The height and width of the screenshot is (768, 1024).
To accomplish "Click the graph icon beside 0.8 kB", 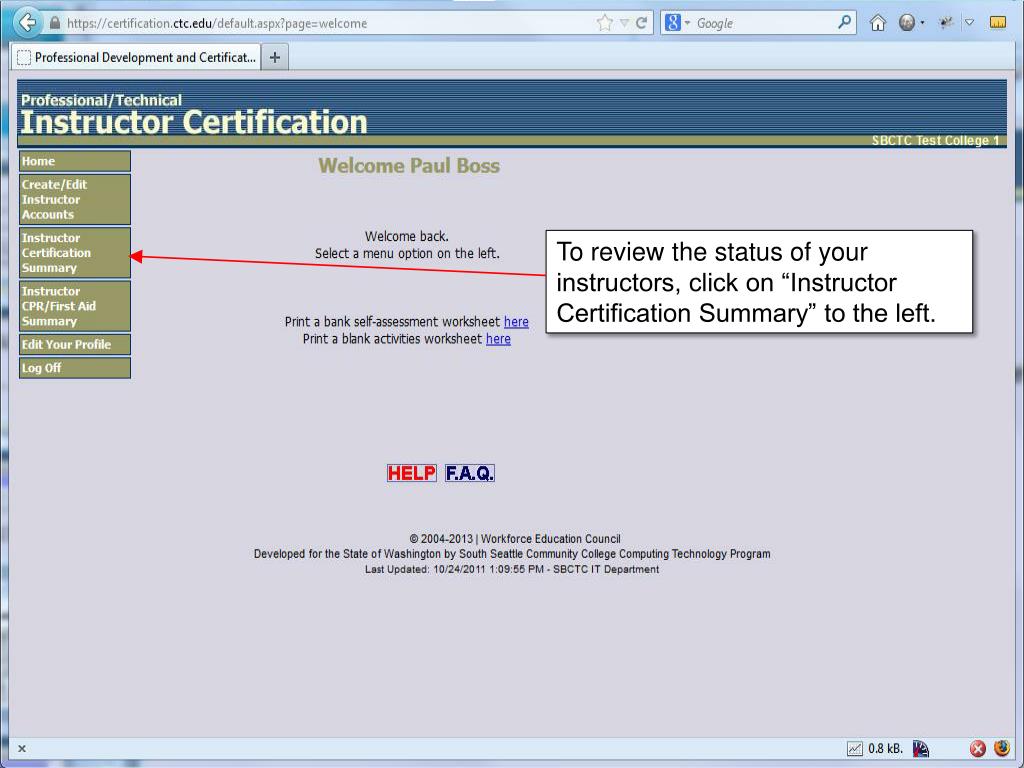I will click(x=854, y=748).
